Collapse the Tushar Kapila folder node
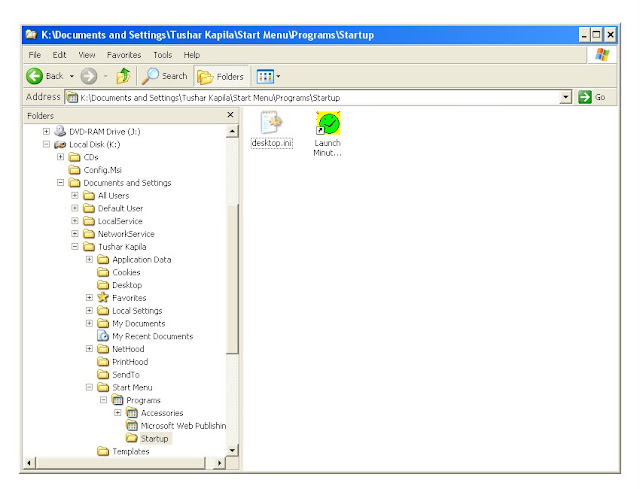The height and width of the screenshot is (489, 640). point(75,247)
